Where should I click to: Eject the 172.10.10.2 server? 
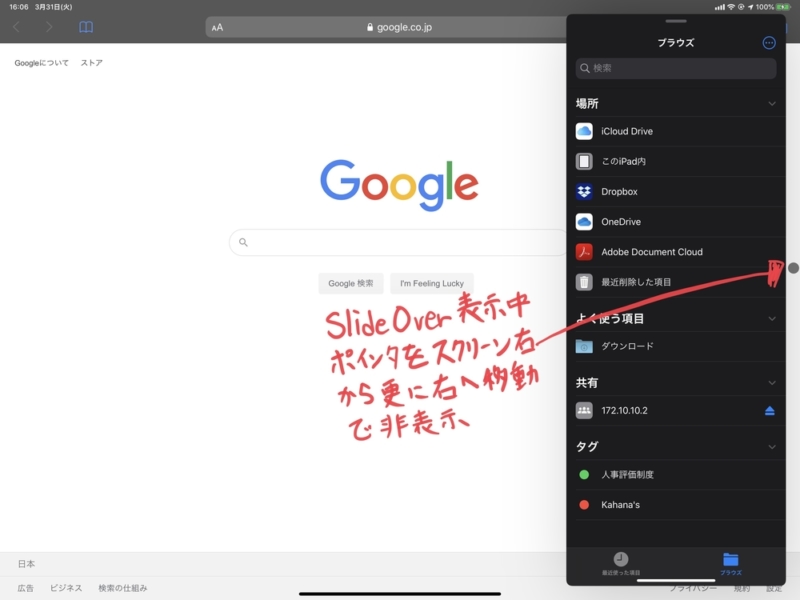[x=770, y=411]
